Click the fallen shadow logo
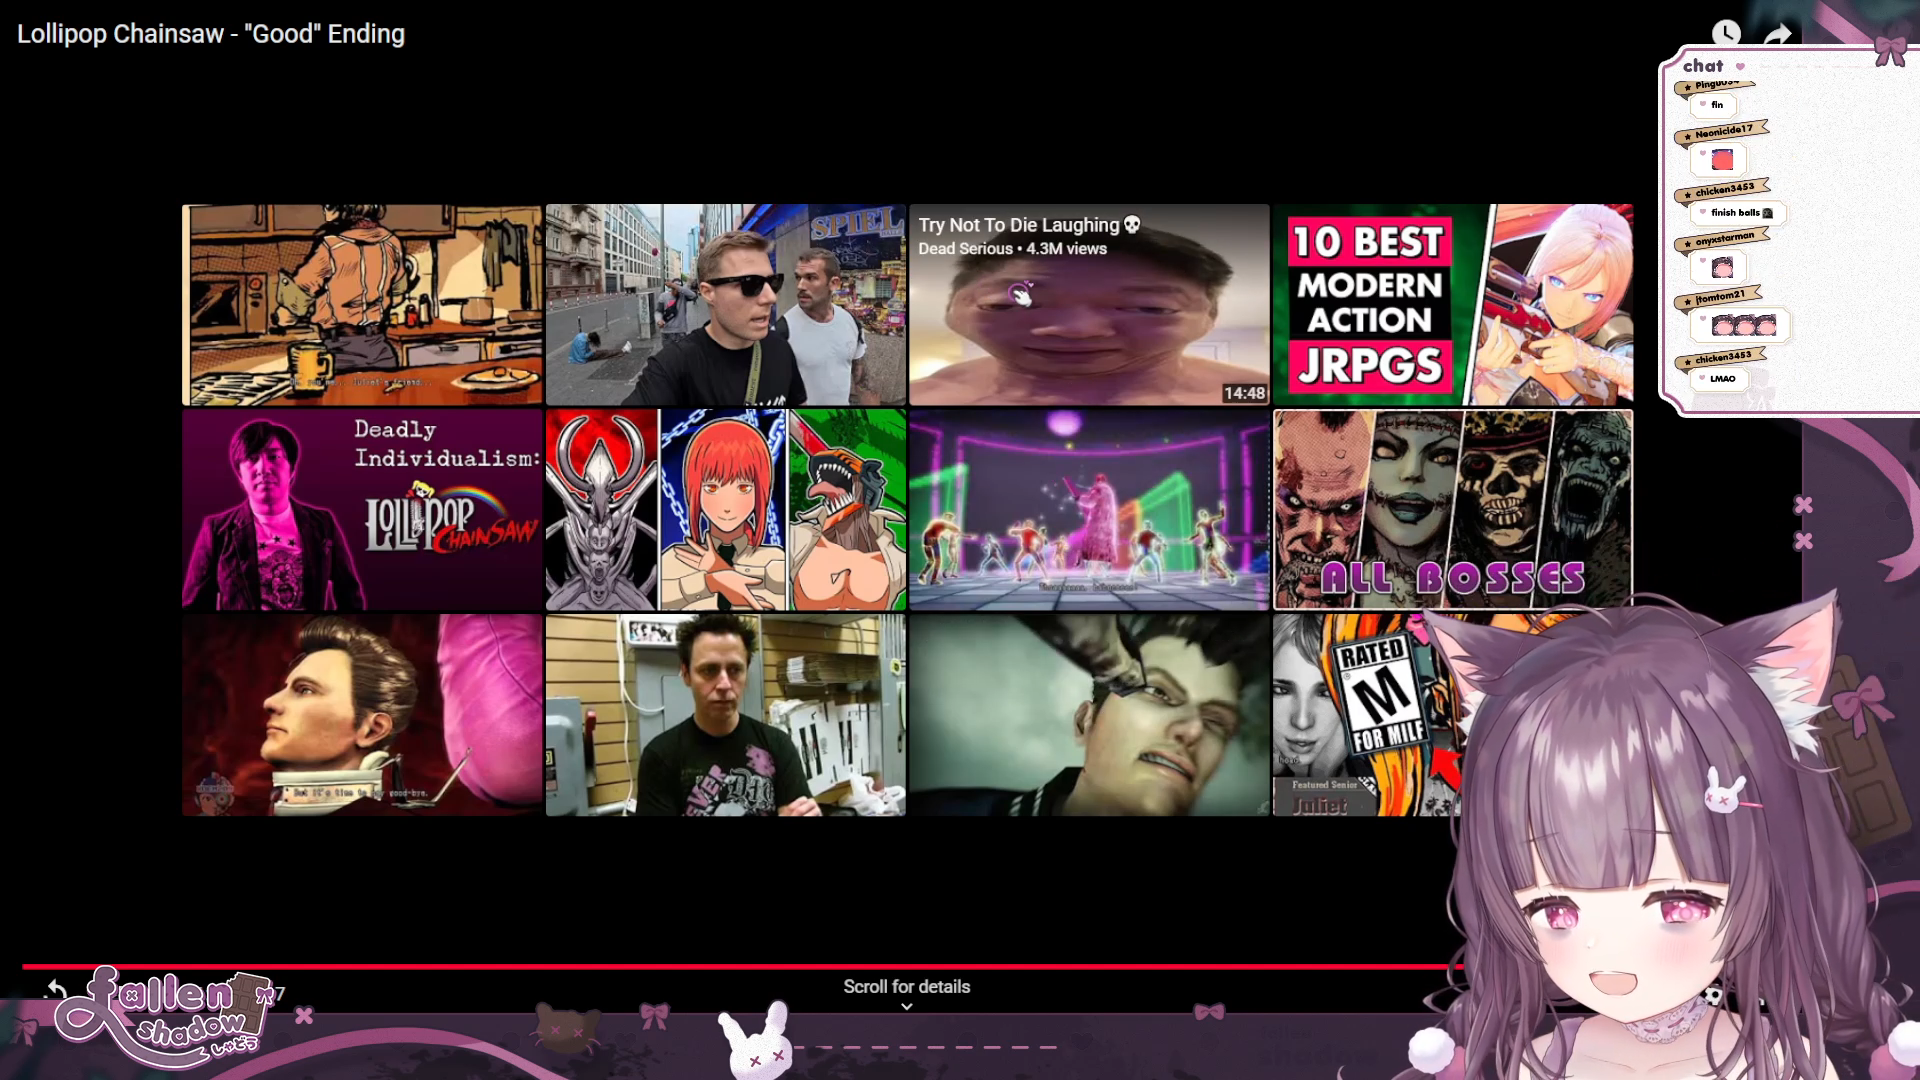Image resolution: width=1920 pixels, height=1080 pixels. tap(165, 1015)
